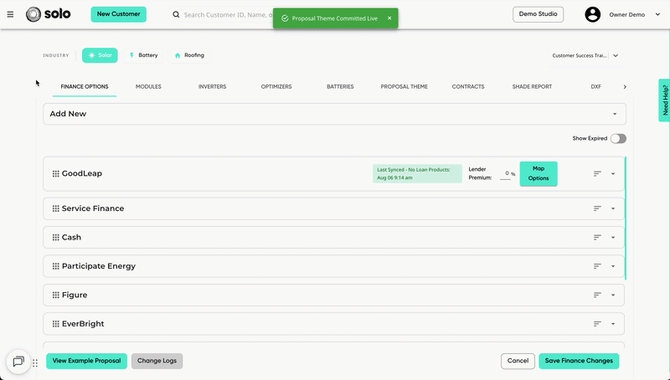
Task: Grab the EverBright drag handle icon
Action: [x=56, y=324]
